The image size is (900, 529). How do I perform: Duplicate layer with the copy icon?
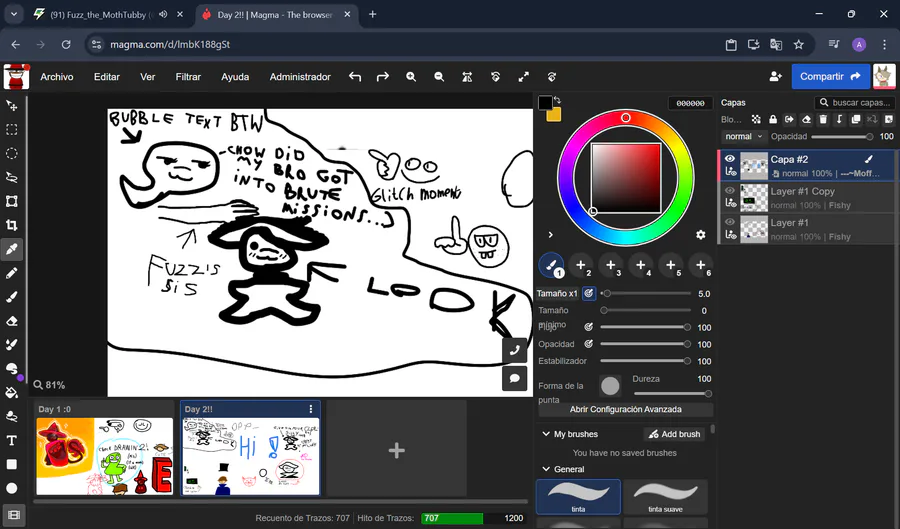(856, 119)
